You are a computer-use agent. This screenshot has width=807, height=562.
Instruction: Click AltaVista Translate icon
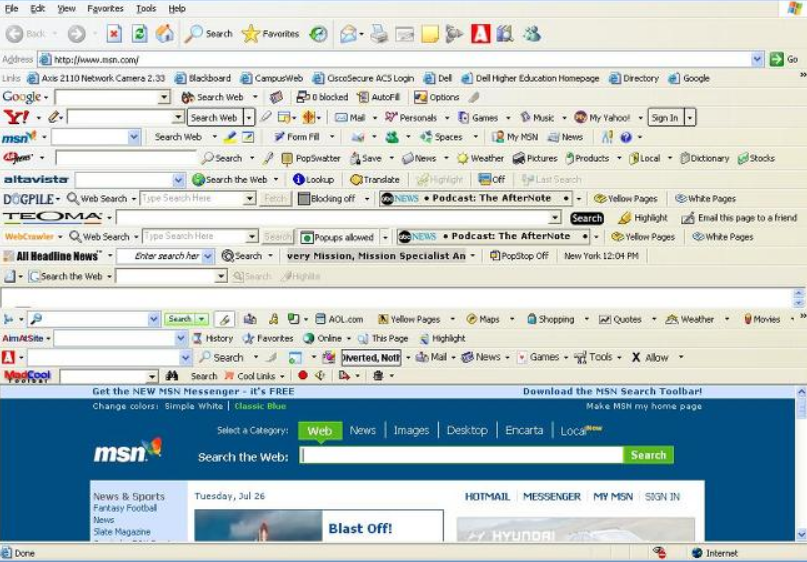356,180
